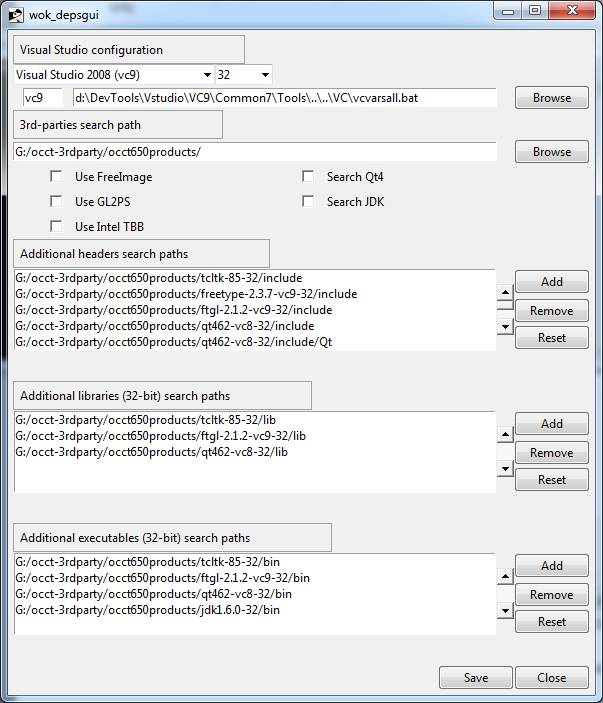Browse for the 3rd-parties search path
The height and width of the screenshot is (703, 603).
(x=551, y=152)
